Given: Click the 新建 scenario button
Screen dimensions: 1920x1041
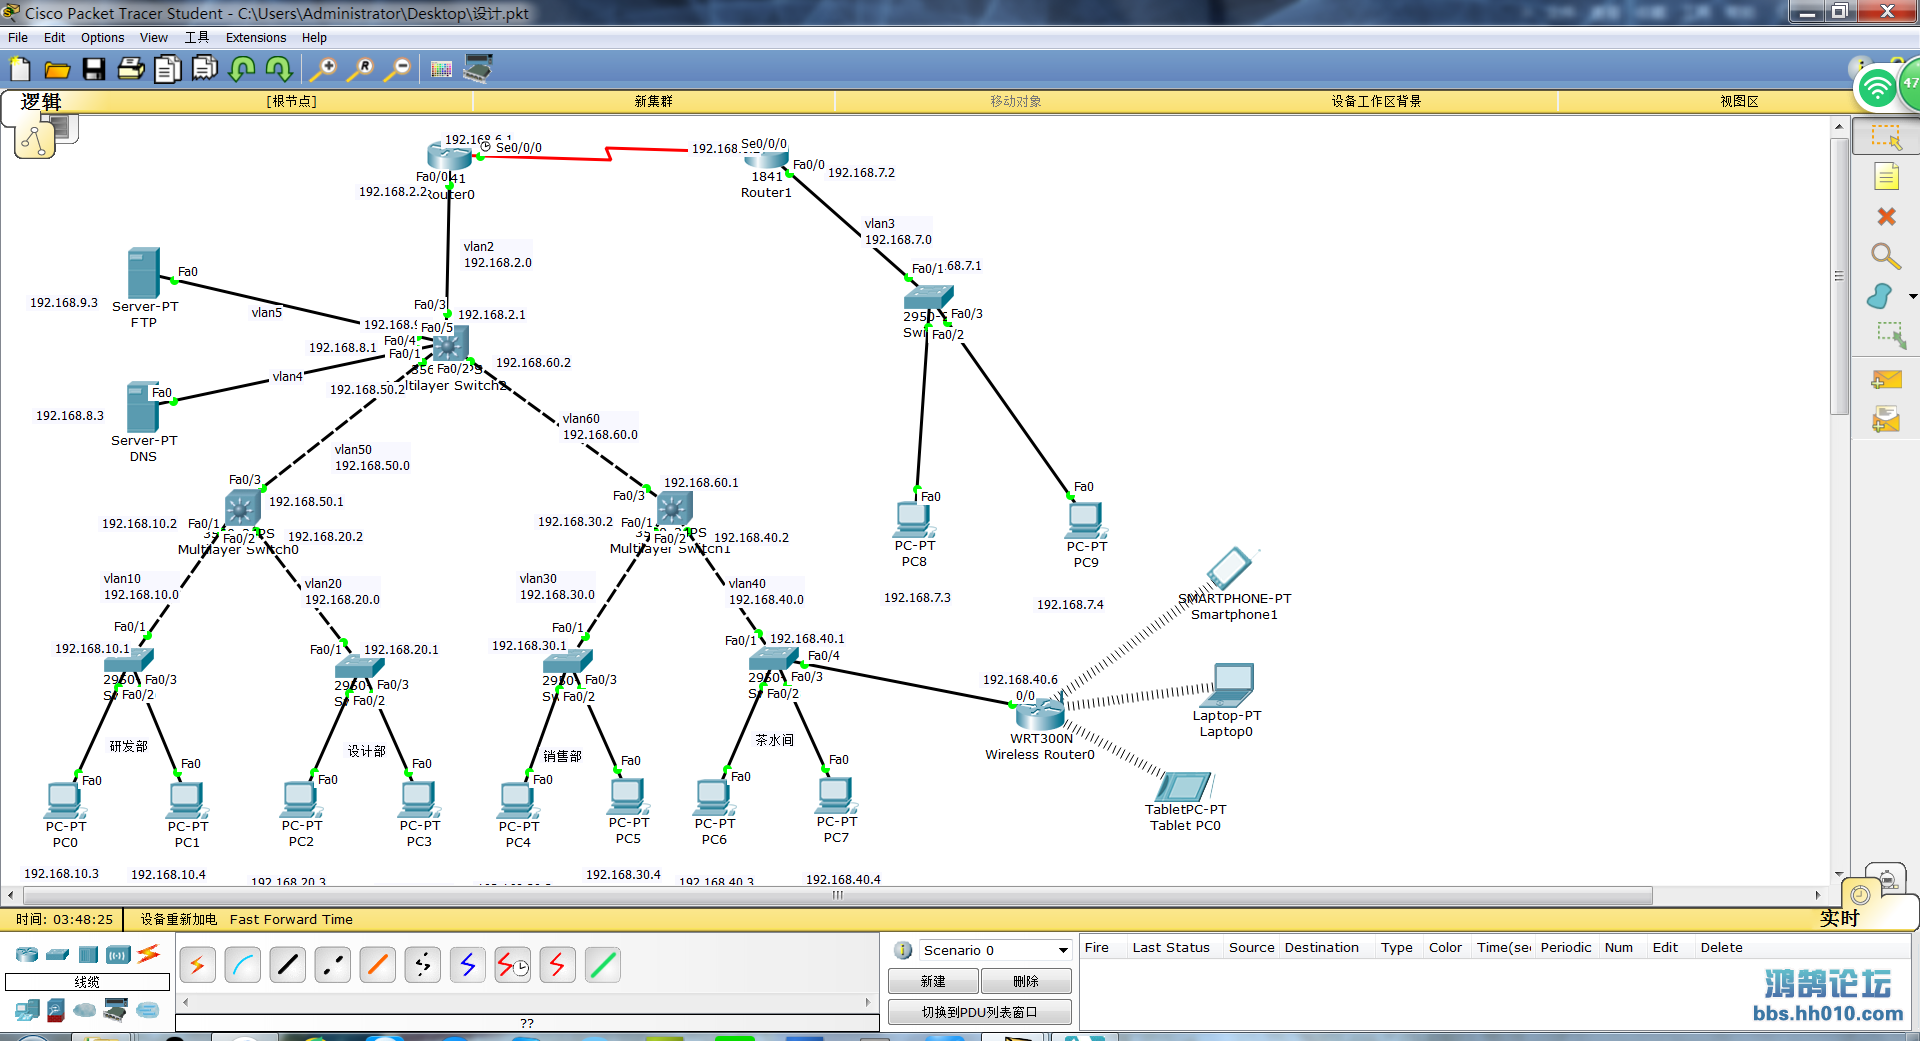Looking at the screenshot, I should pyautogui.click(x=933, y=981).
